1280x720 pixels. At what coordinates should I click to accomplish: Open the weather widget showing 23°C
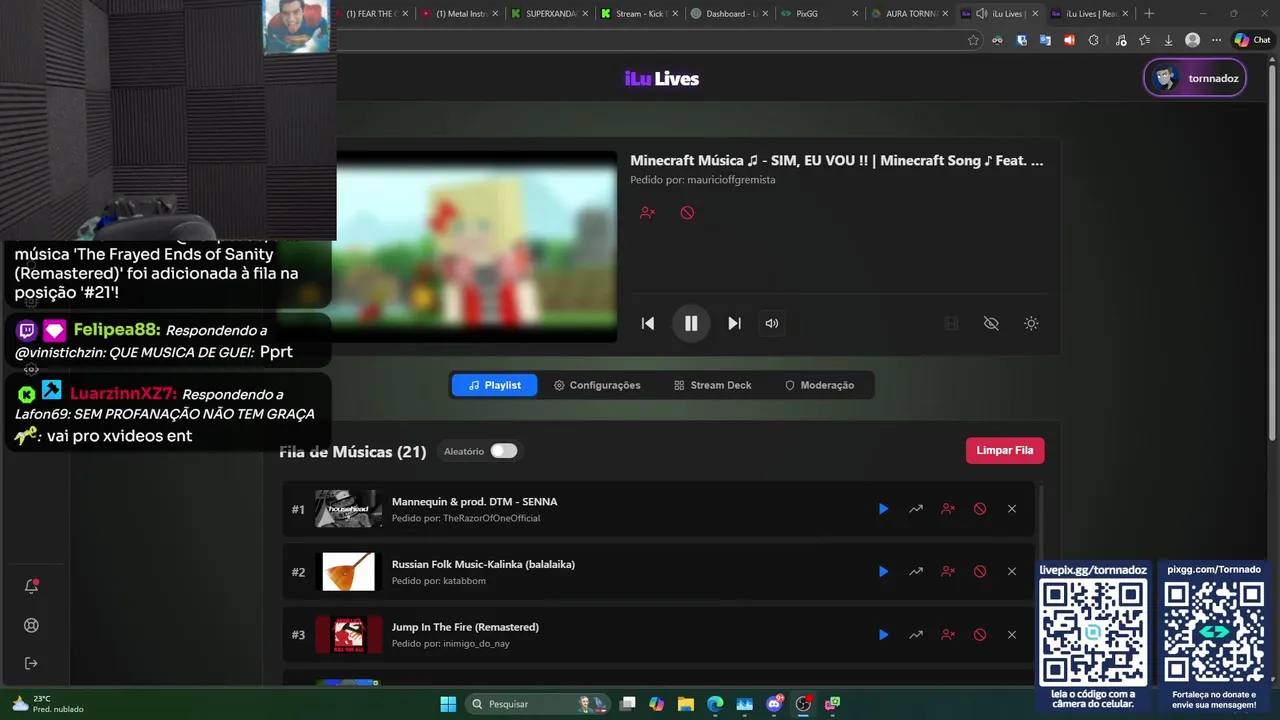46,704
